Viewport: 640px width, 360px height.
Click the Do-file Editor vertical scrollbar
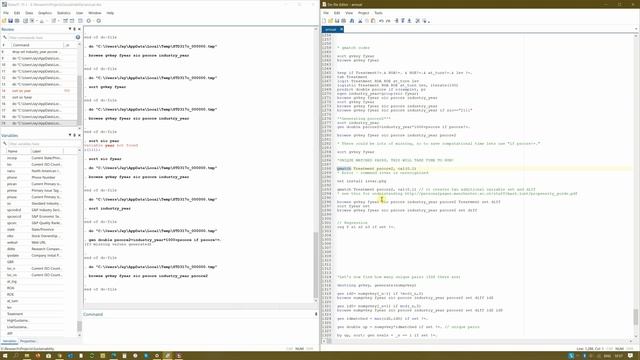pos(636,317)
